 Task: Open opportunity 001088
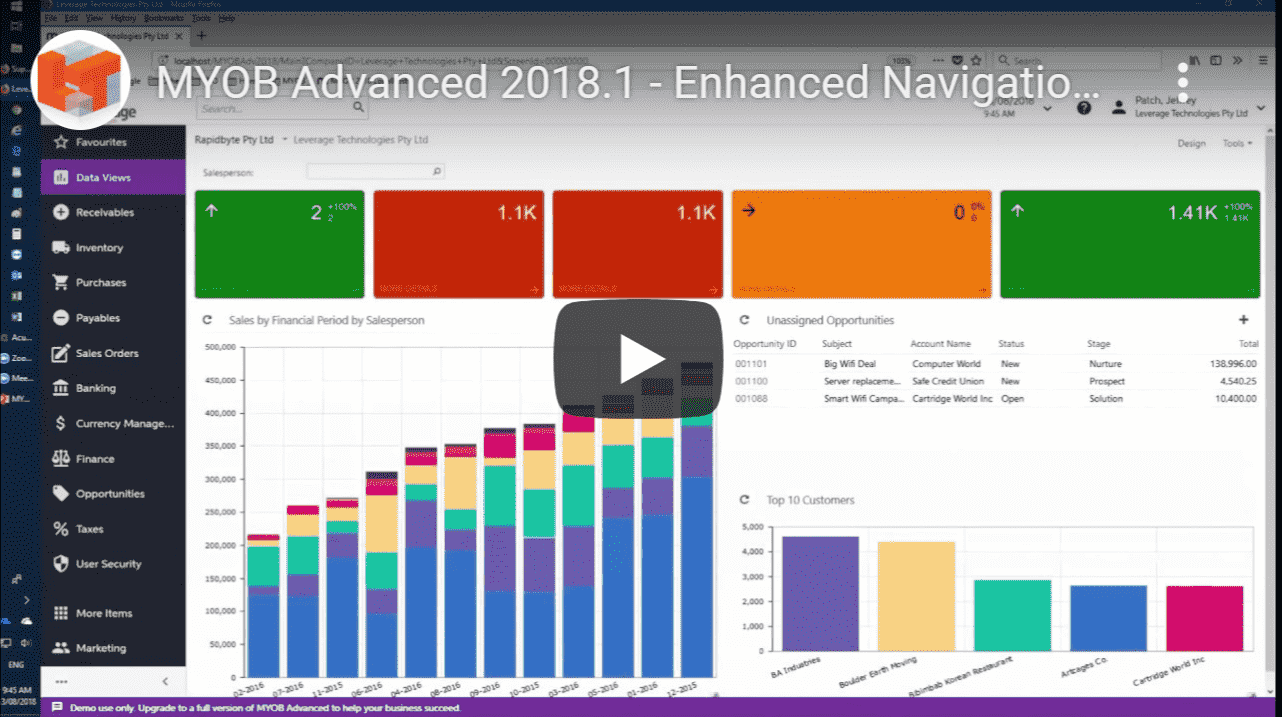[x=751, y=398]
